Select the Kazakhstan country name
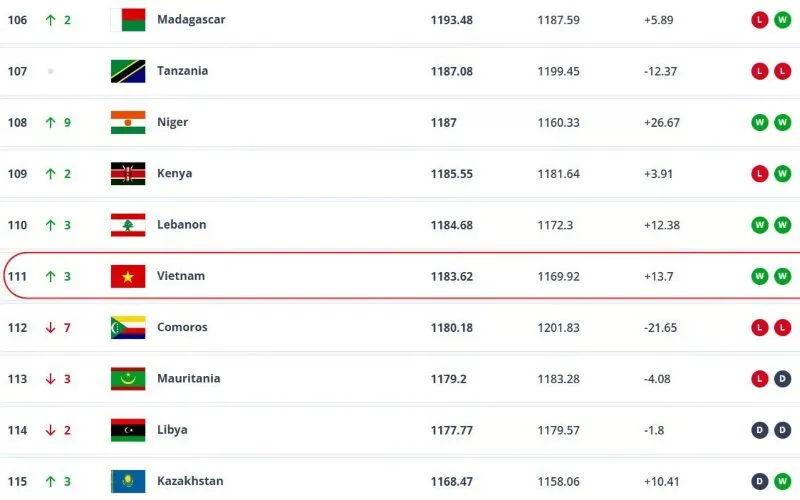This screenshot has width=800, height=500. coord(190,481)
